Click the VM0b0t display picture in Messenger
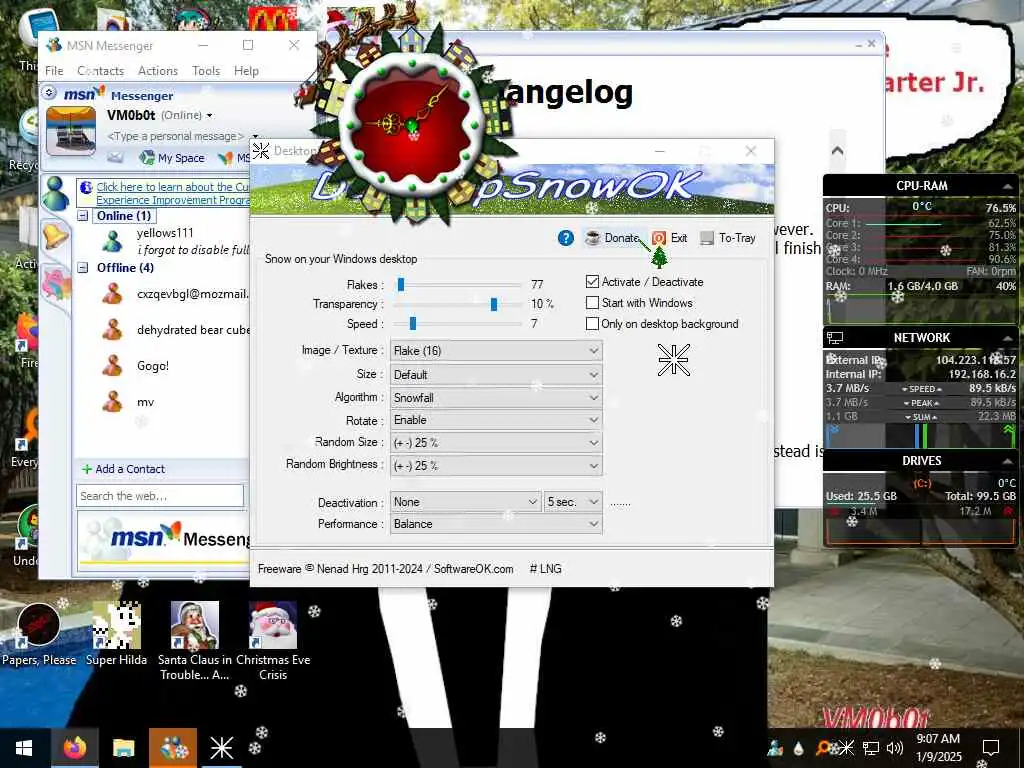1024x768 pixels. pos(71,131)
